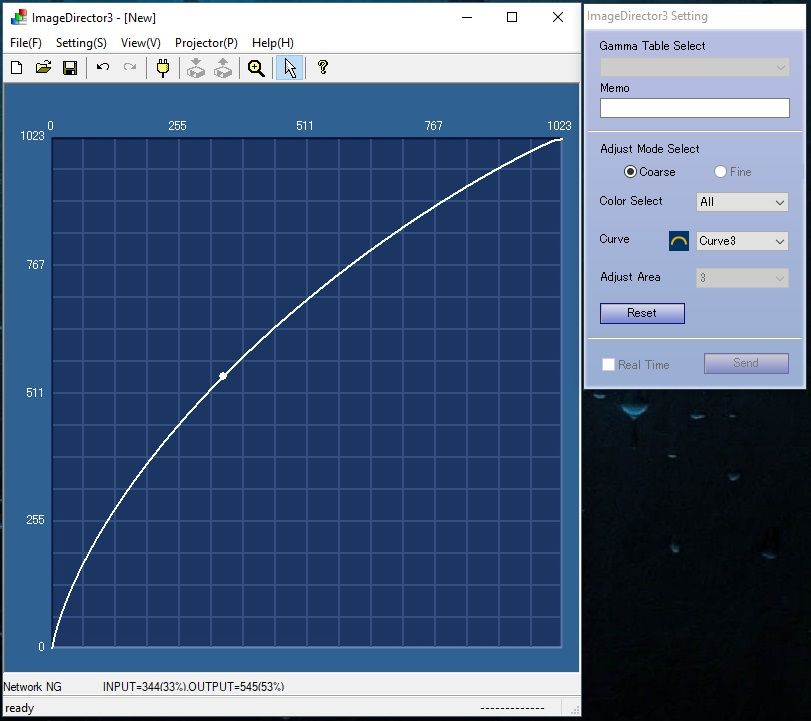Open the Color Select dropdown showing All

pos(742,202)
